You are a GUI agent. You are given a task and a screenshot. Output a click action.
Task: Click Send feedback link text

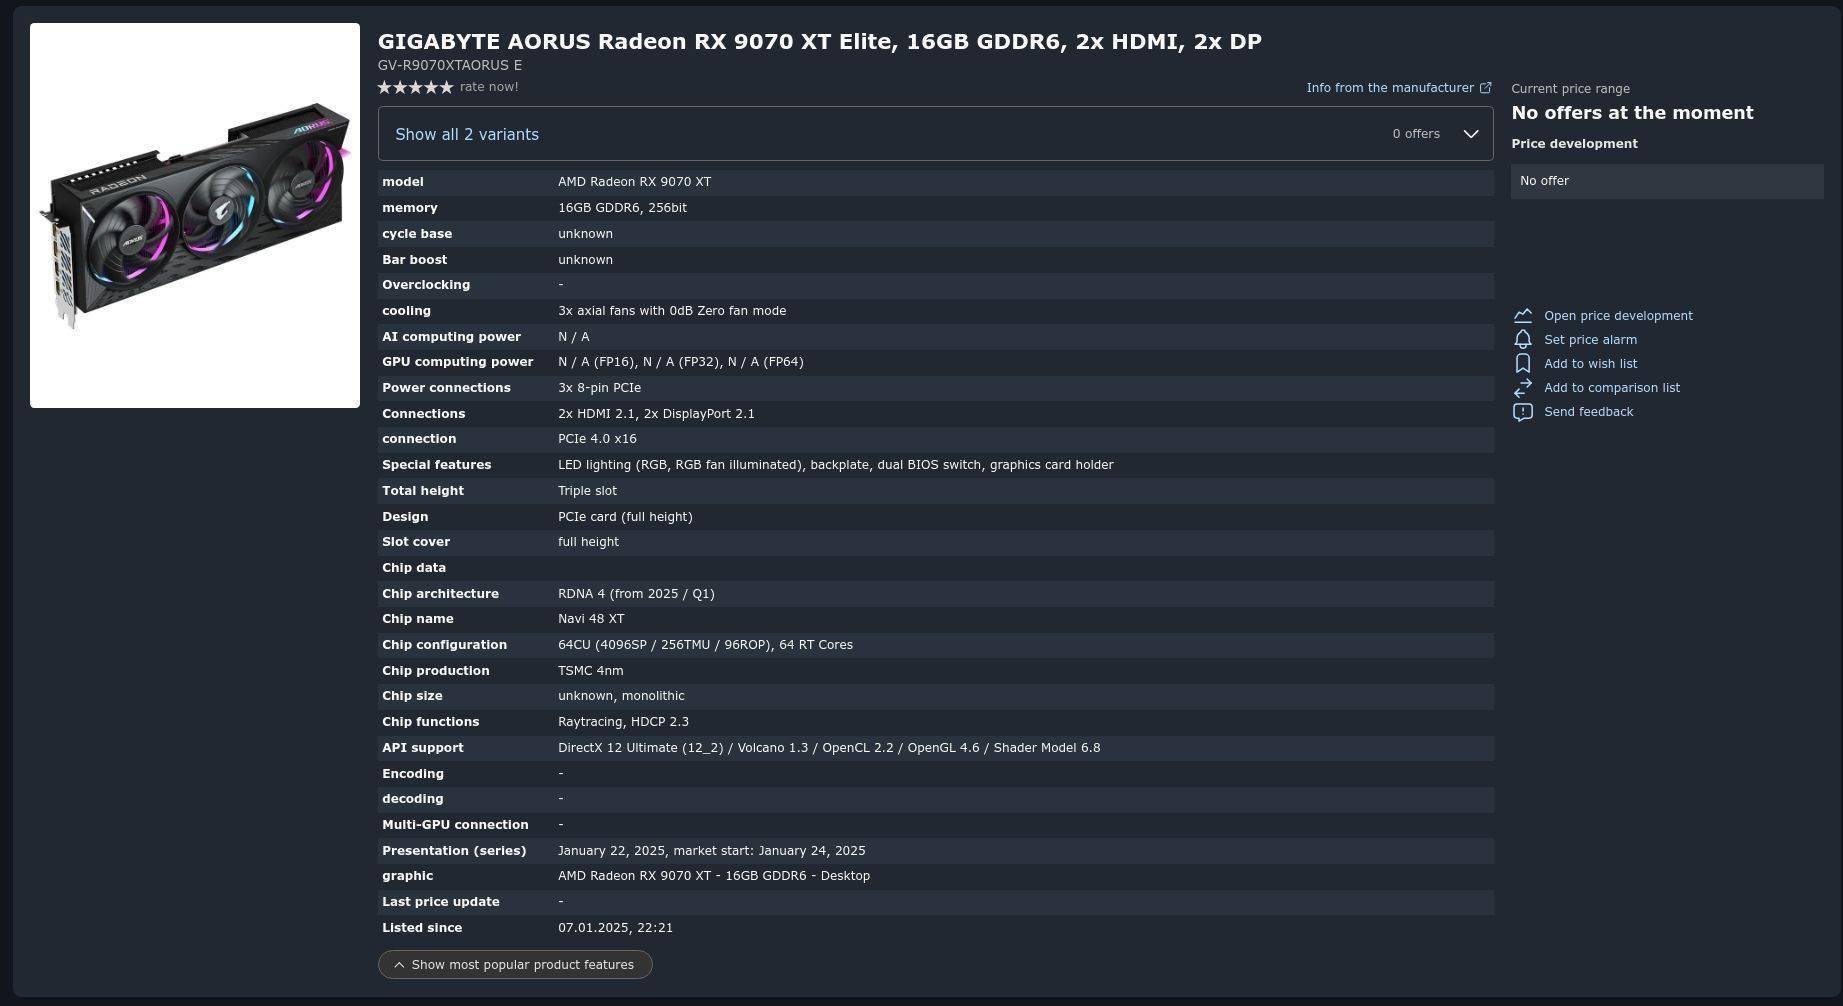pyautogui.click(x=1588, y=412)
